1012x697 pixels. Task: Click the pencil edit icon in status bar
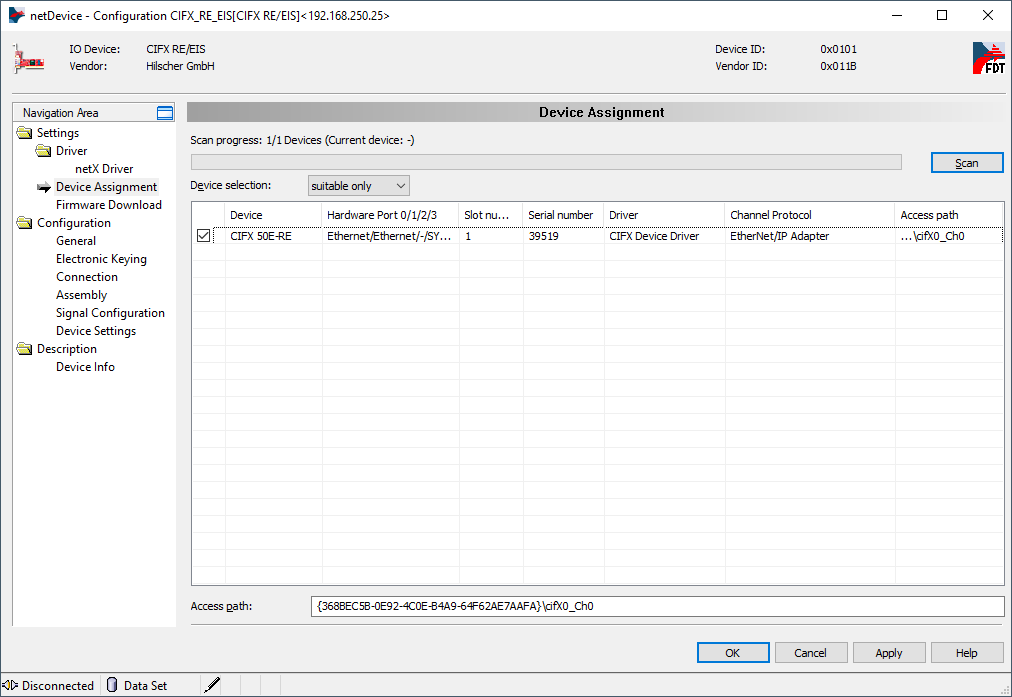(x=211, y=685)
